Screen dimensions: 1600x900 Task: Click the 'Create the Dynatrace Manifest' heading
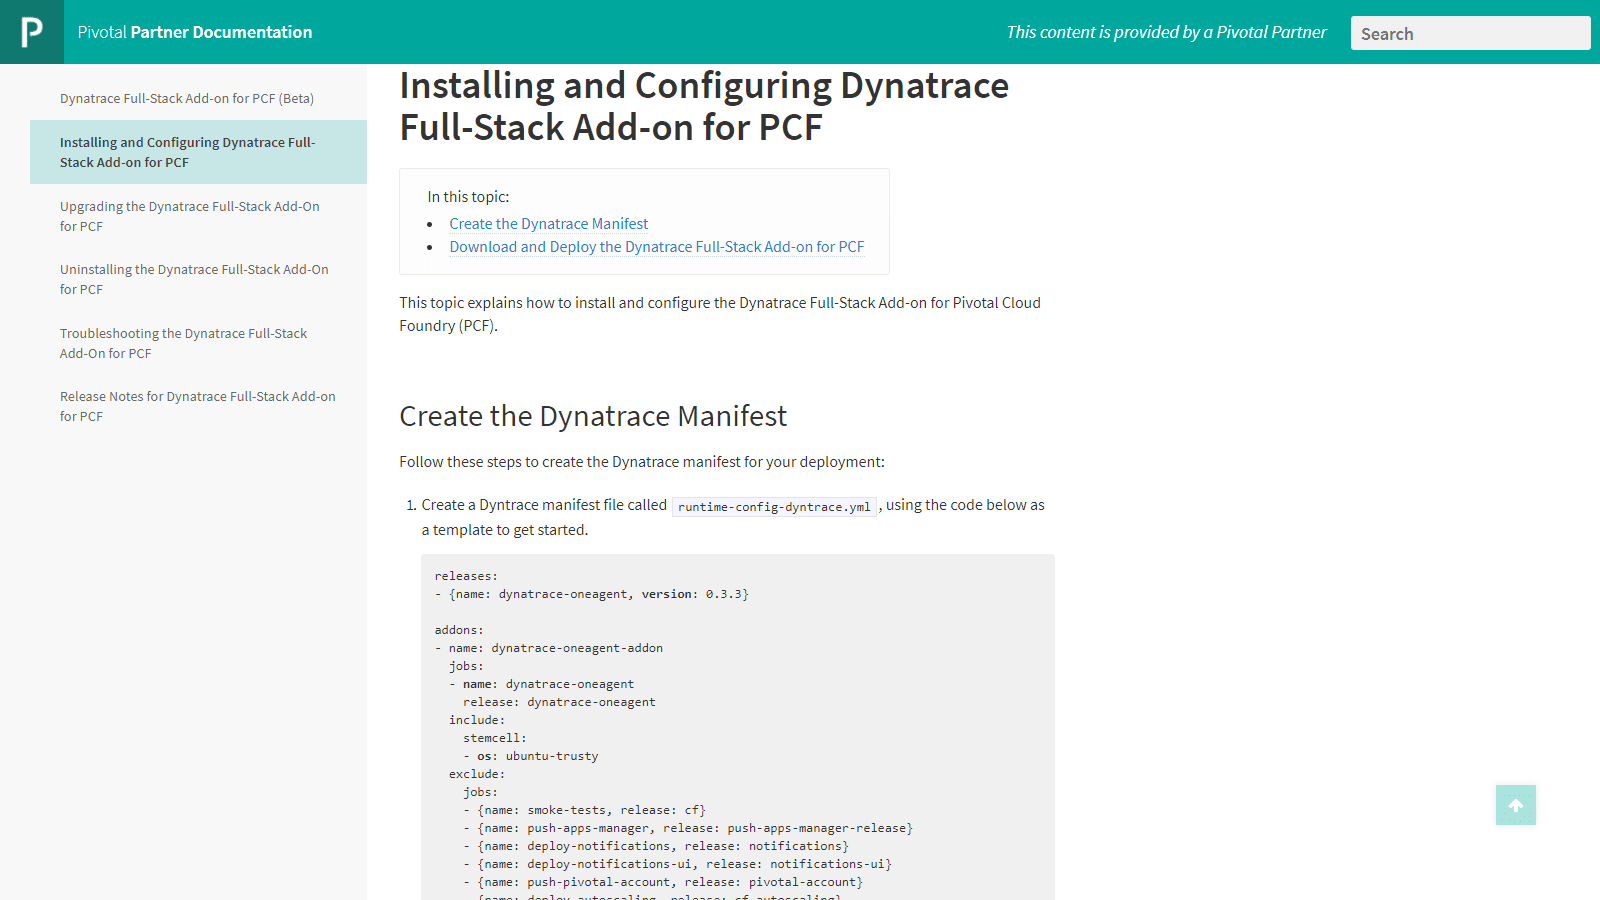click(x=593, y=416)
